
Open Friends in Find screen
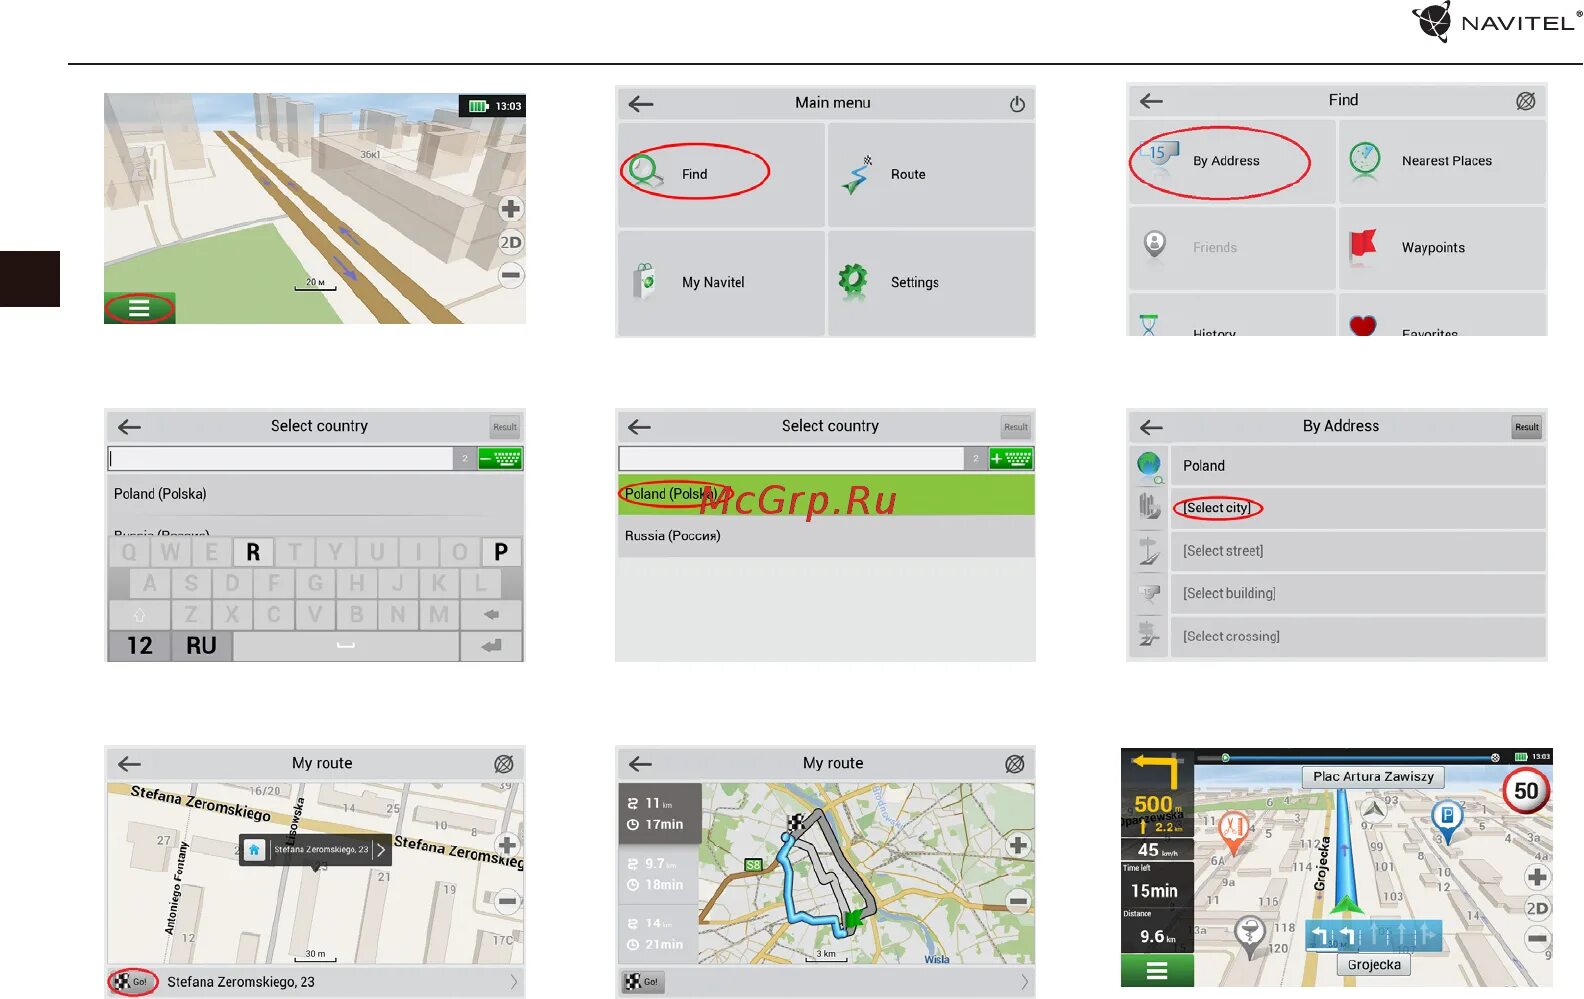coord(1232,248)
